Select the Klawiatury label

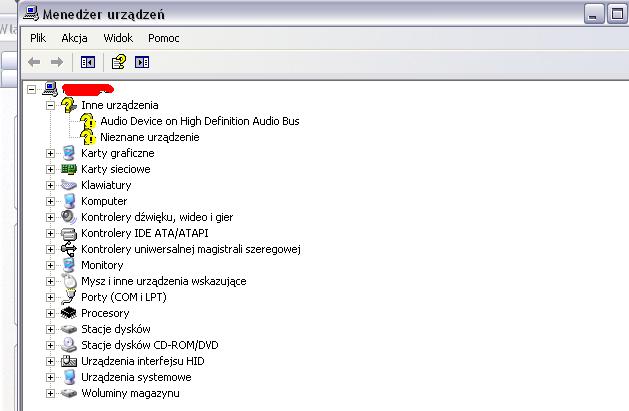tap(106, 185)
